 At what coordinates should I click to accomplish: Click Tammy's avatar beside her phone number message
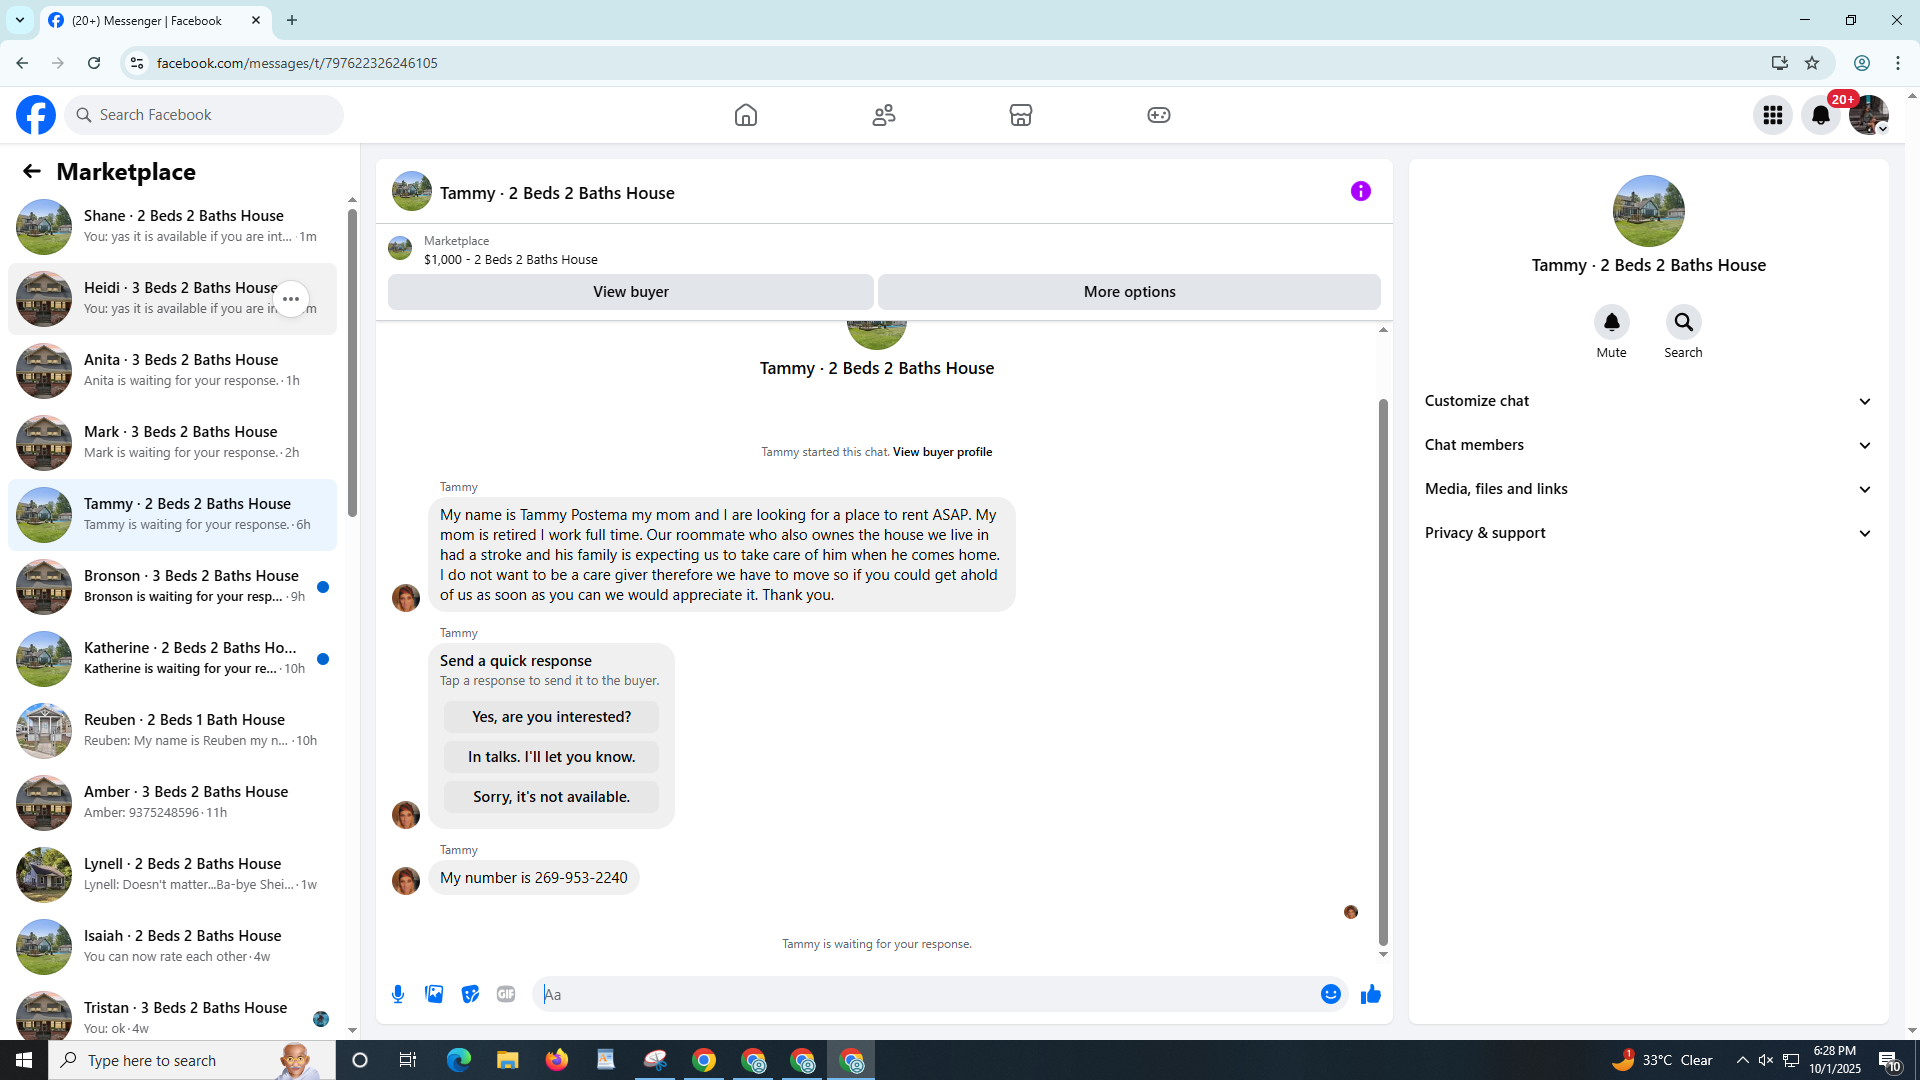click(406, 881)
